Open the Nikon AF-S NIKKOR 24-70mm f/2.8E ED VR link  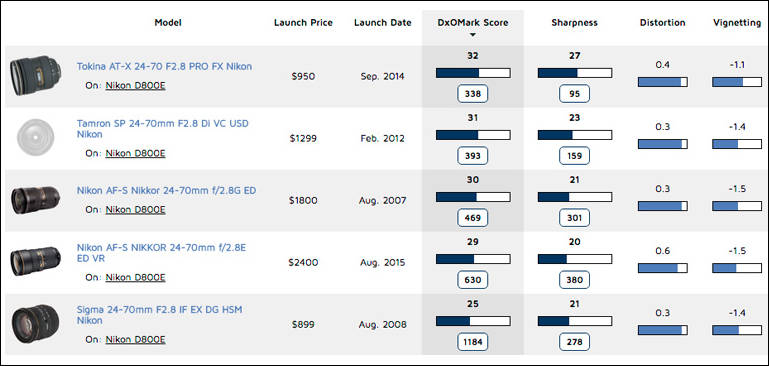[161, 253]
